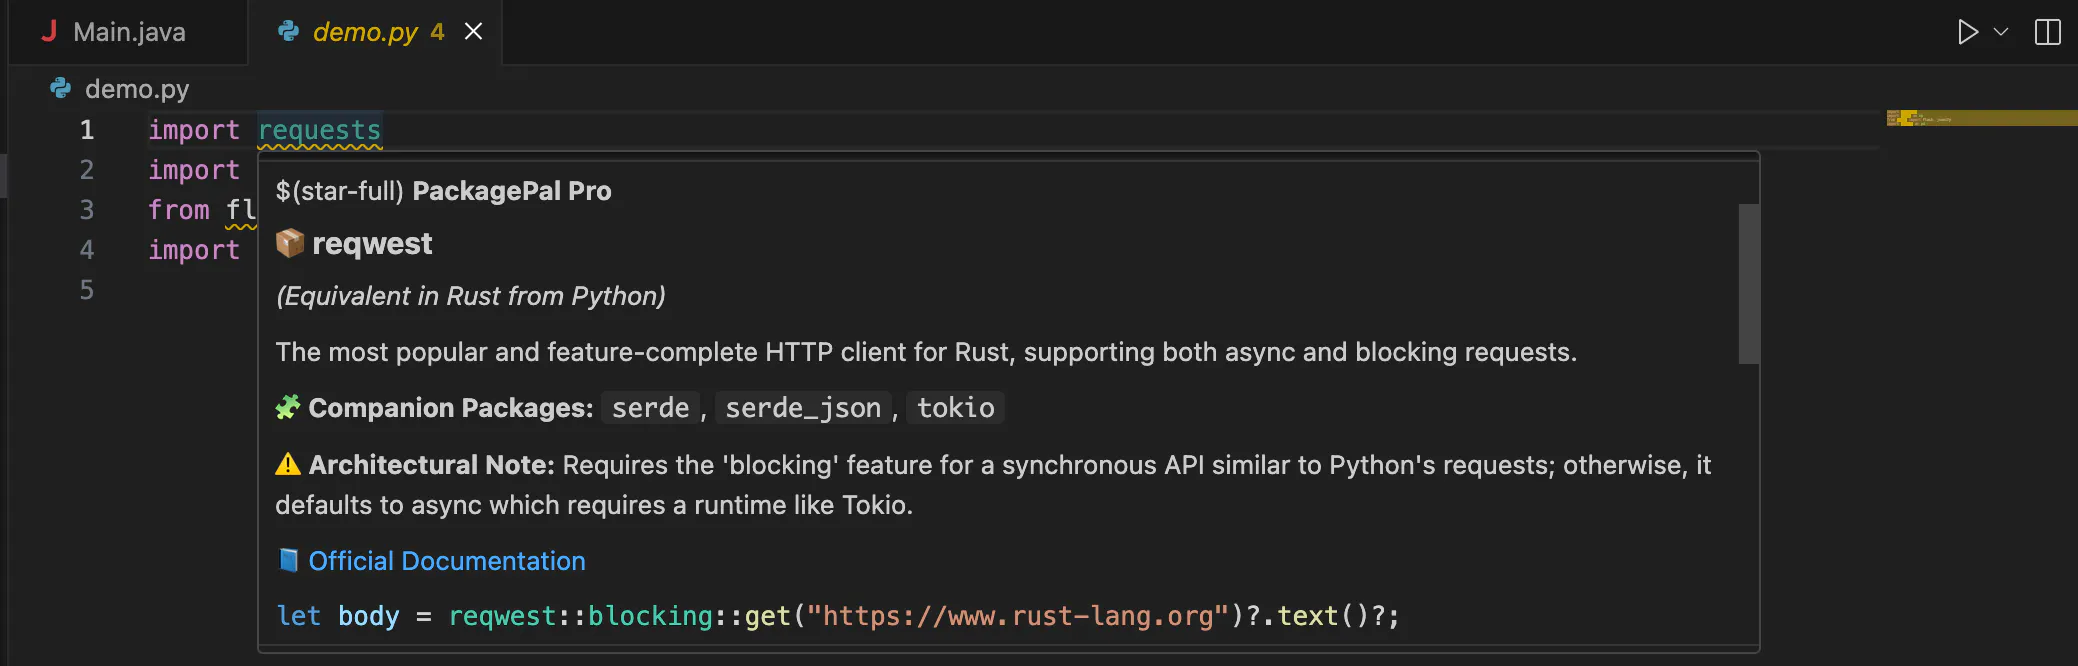The height and width of the screenshot is (666, 2078).
Task: Click the book icon beside Official Documentation
Action: (x=288, y=560)
